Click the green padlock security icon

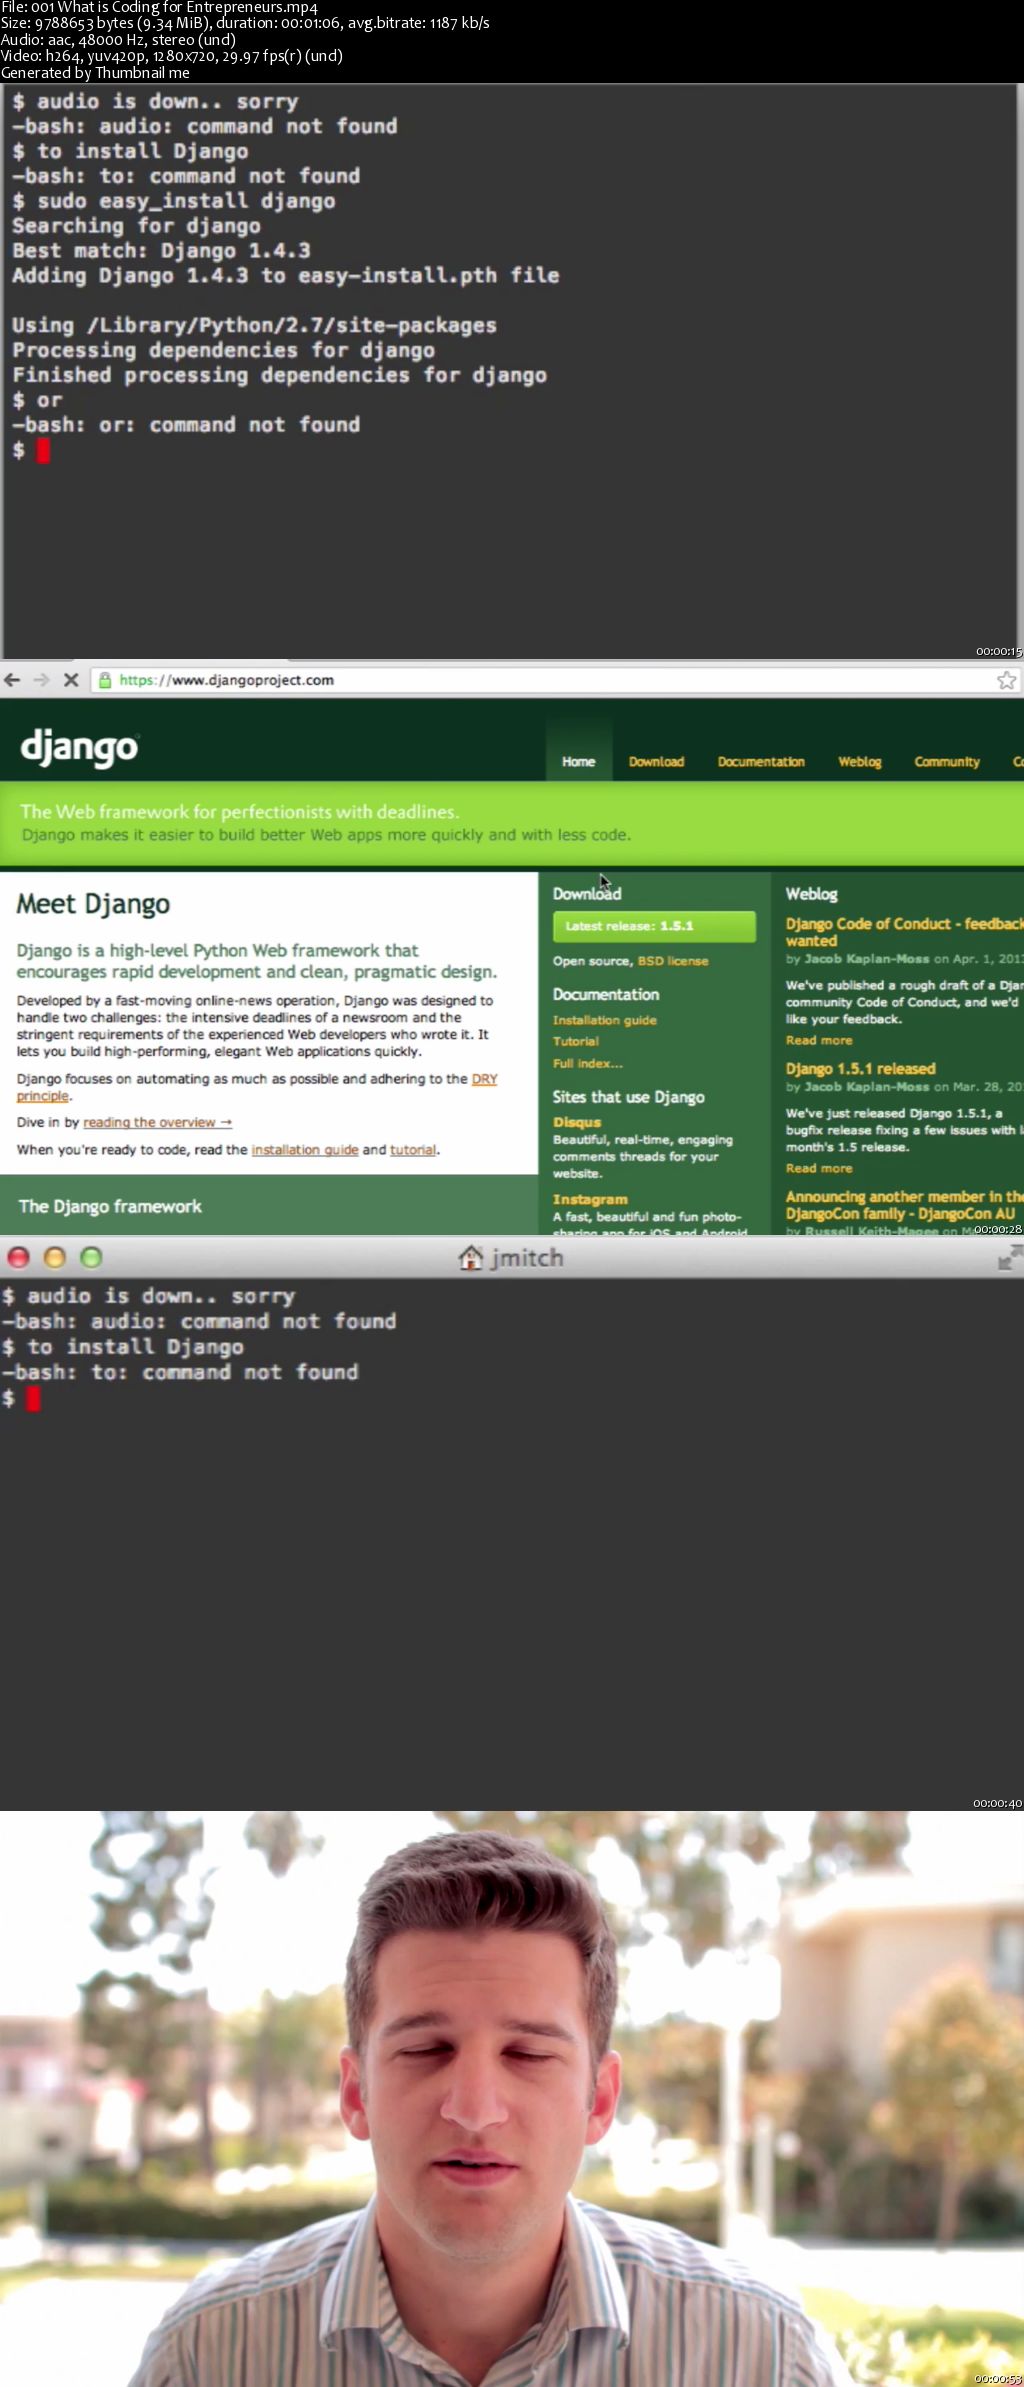point(105,680)
